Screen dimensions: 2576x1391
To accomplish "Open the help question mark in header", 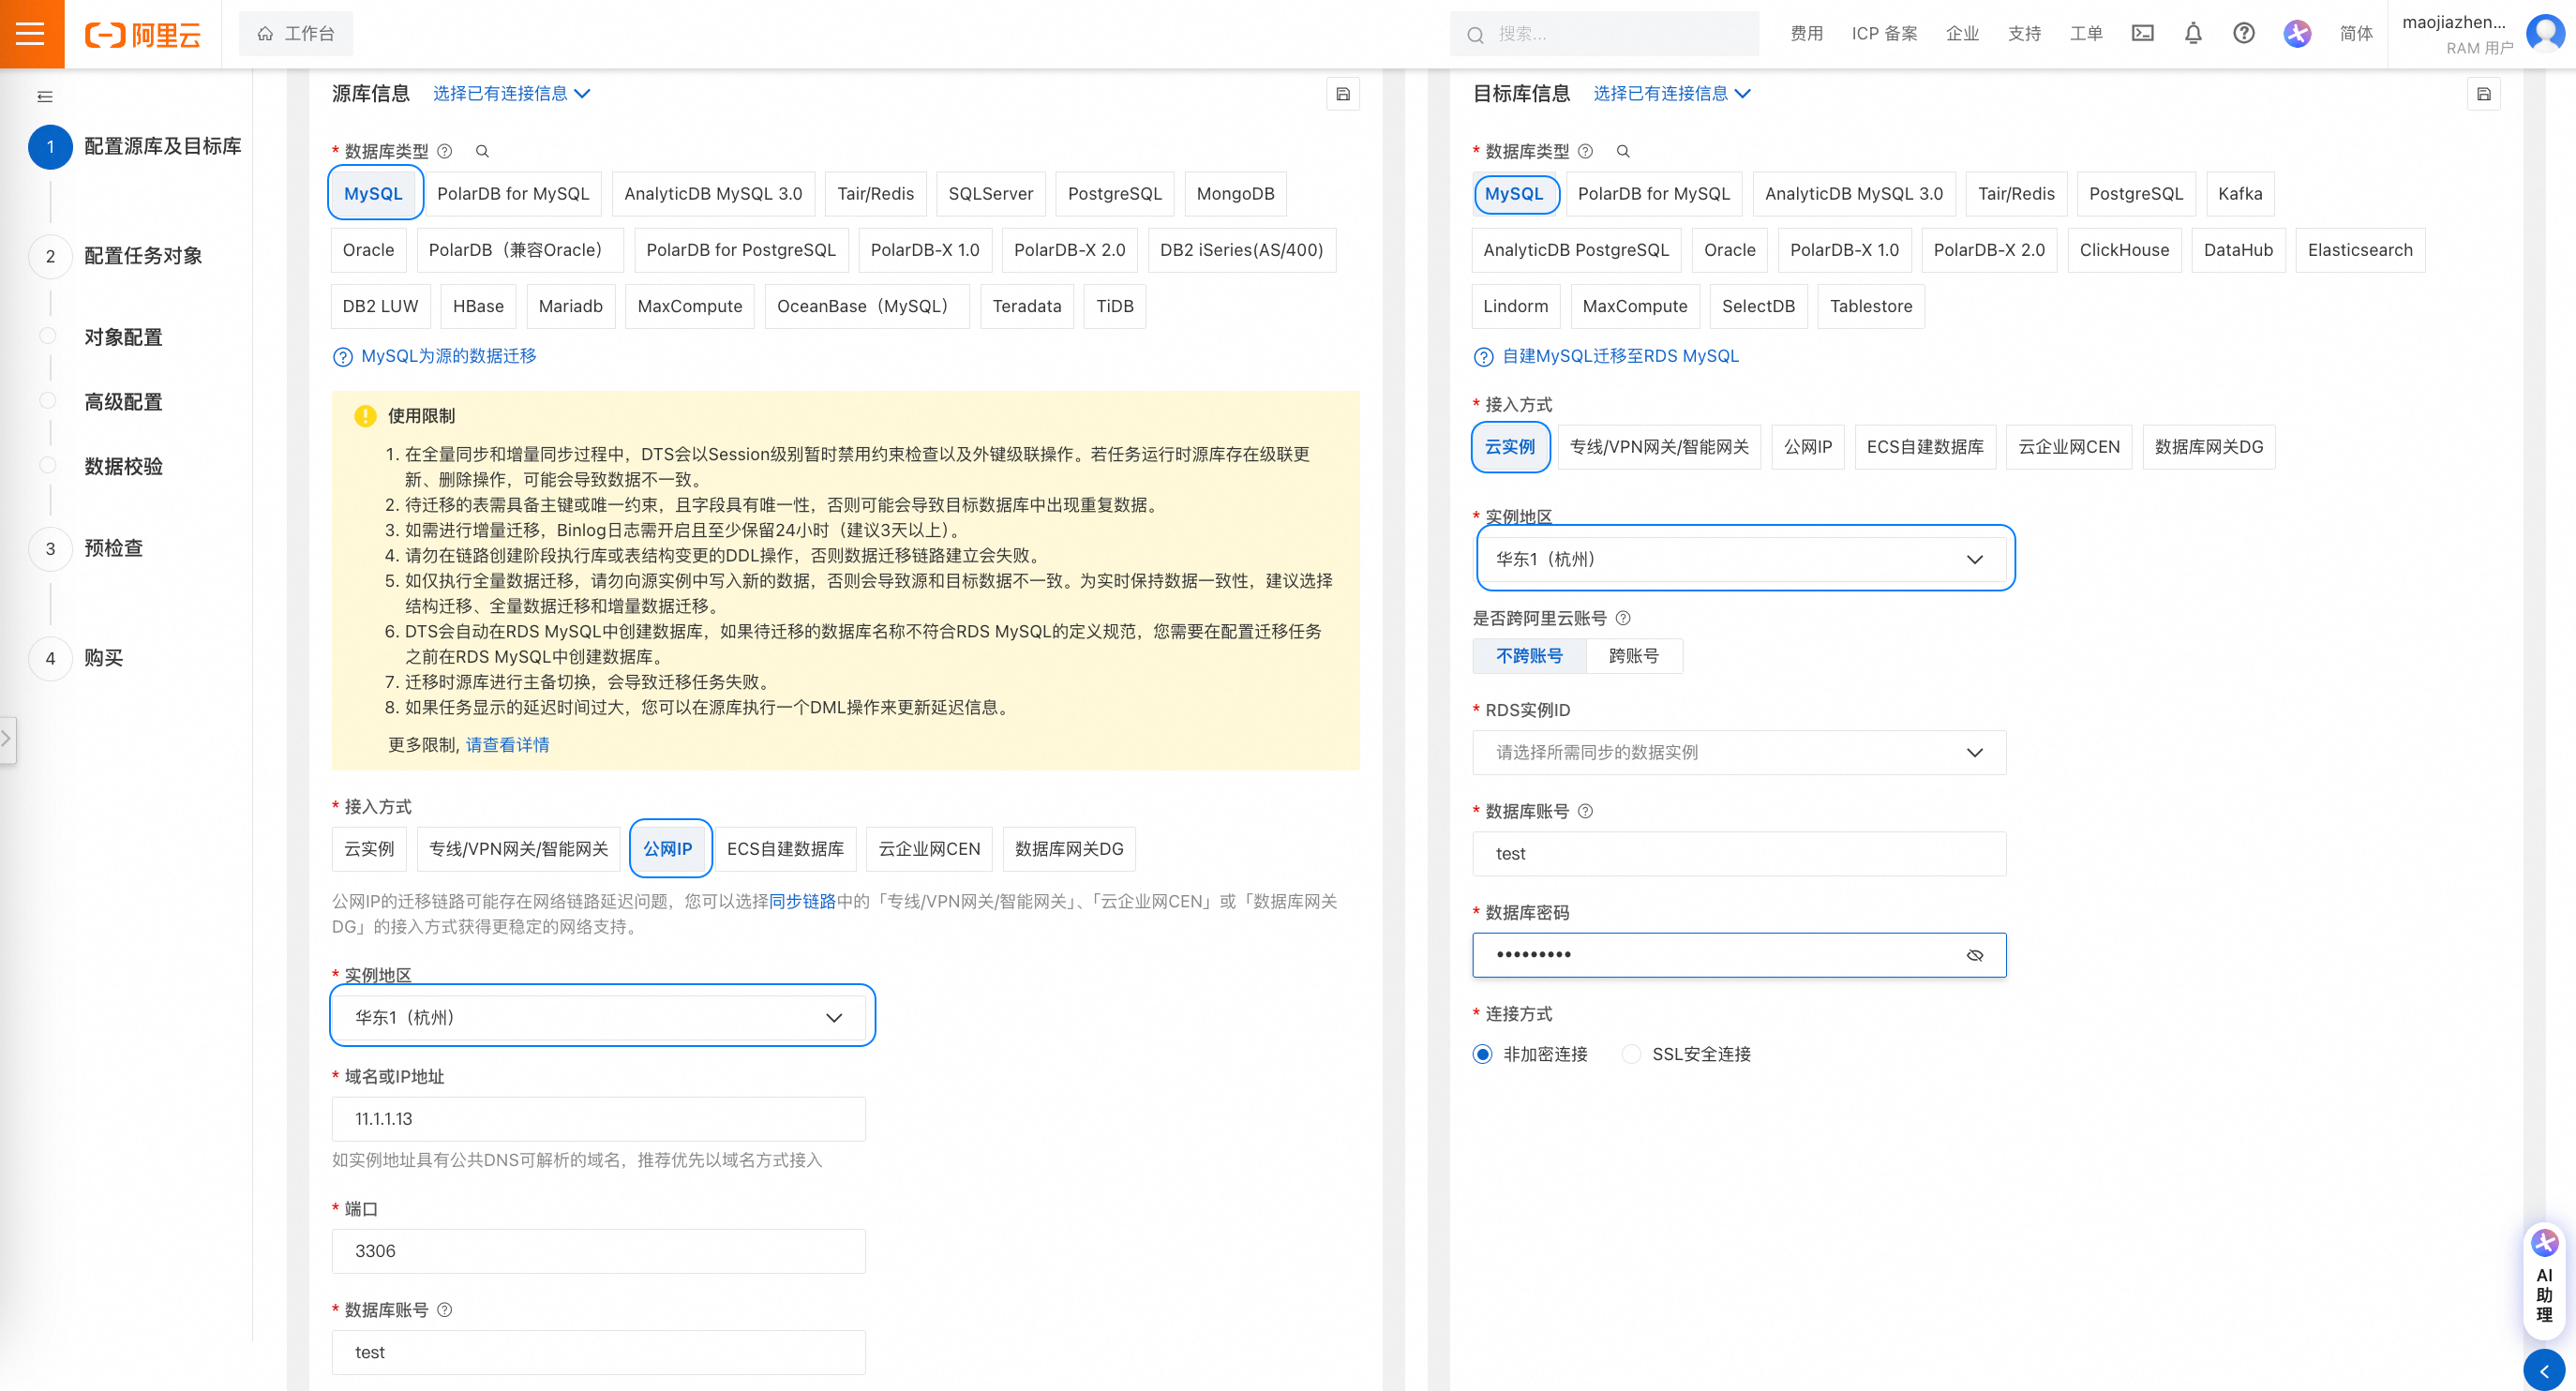I will (x=2244, y=33).
